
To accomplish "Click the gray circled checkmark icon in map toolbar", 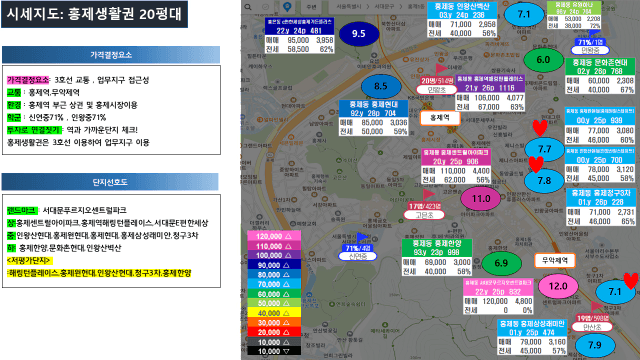I will pyautogui.click(x=266, y=7).
